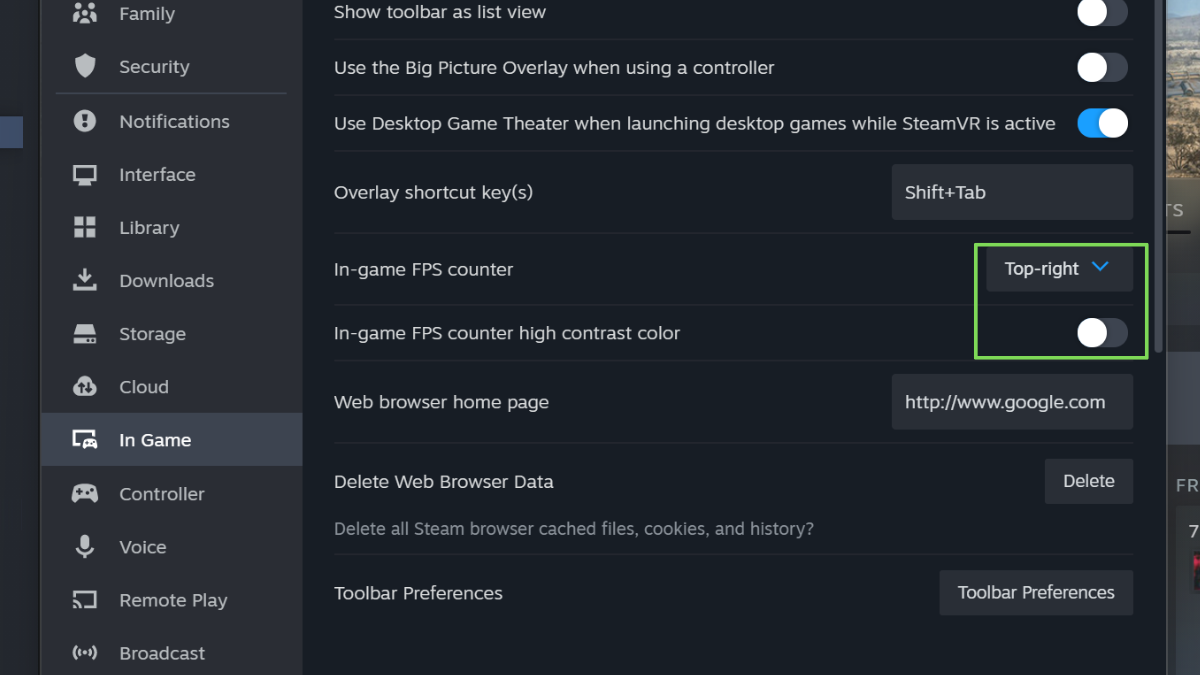Screen dimensions: 1200x675
Task: Select the Storage drive icon
Action: coord(85,333)
